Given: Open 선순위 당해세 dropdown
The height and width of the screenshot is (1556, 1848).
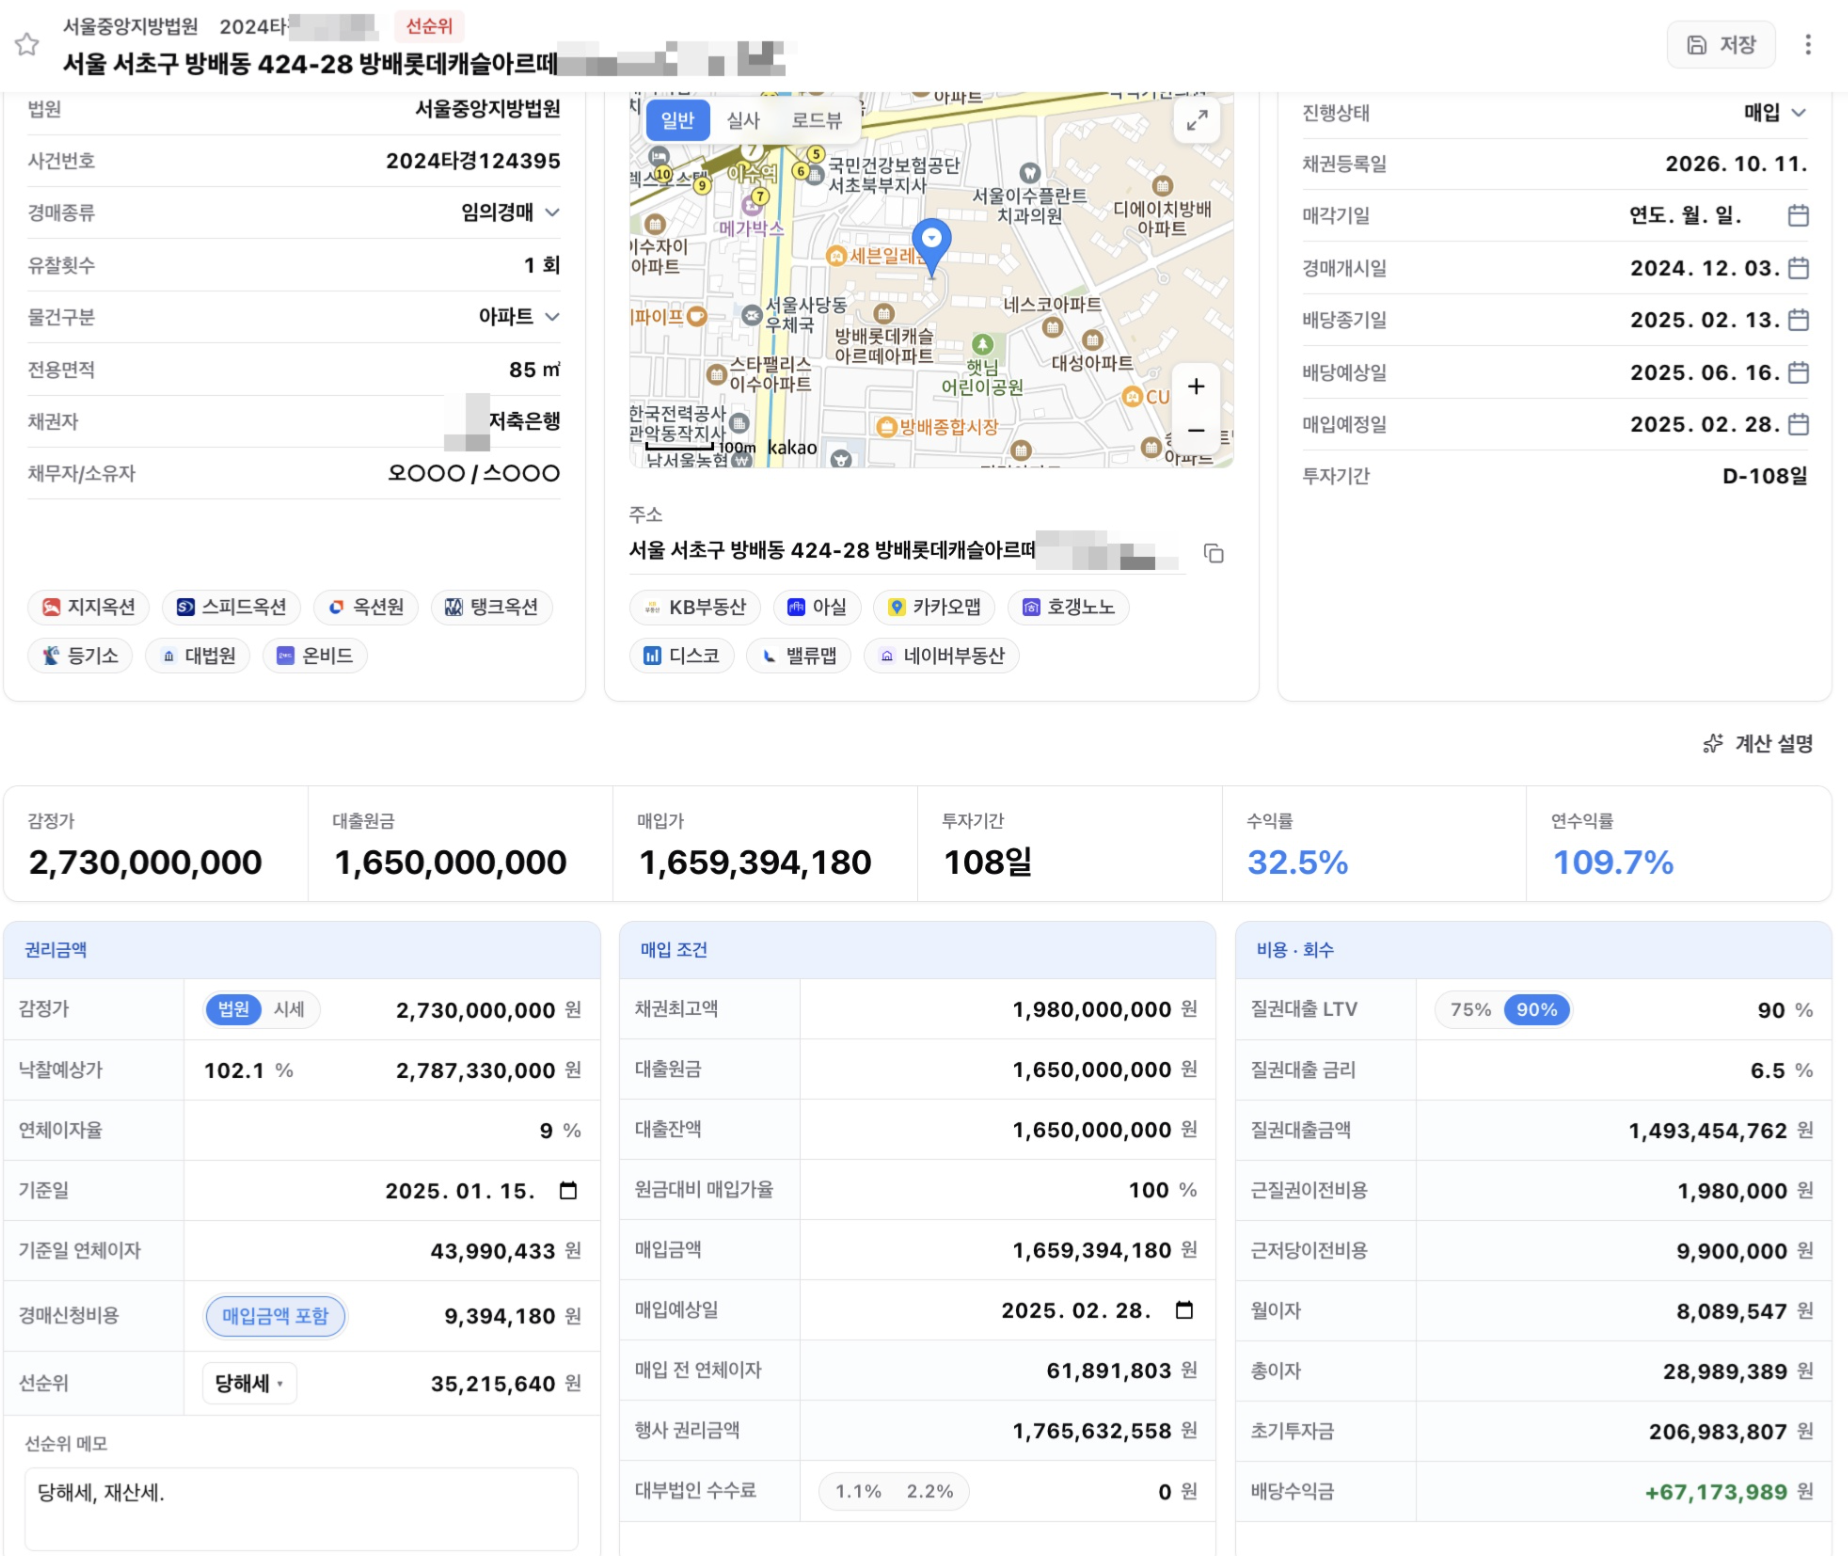Looking at the screenshot, I should 249,1383.
